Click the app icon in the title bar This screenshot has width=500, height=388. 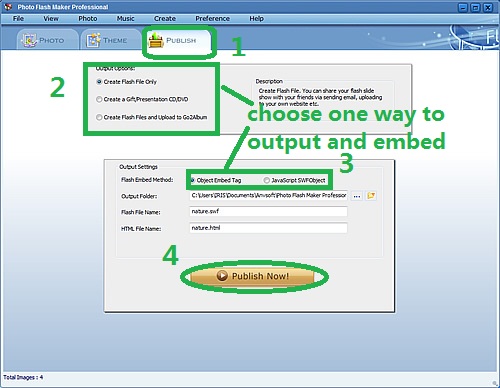coord(8,7)
